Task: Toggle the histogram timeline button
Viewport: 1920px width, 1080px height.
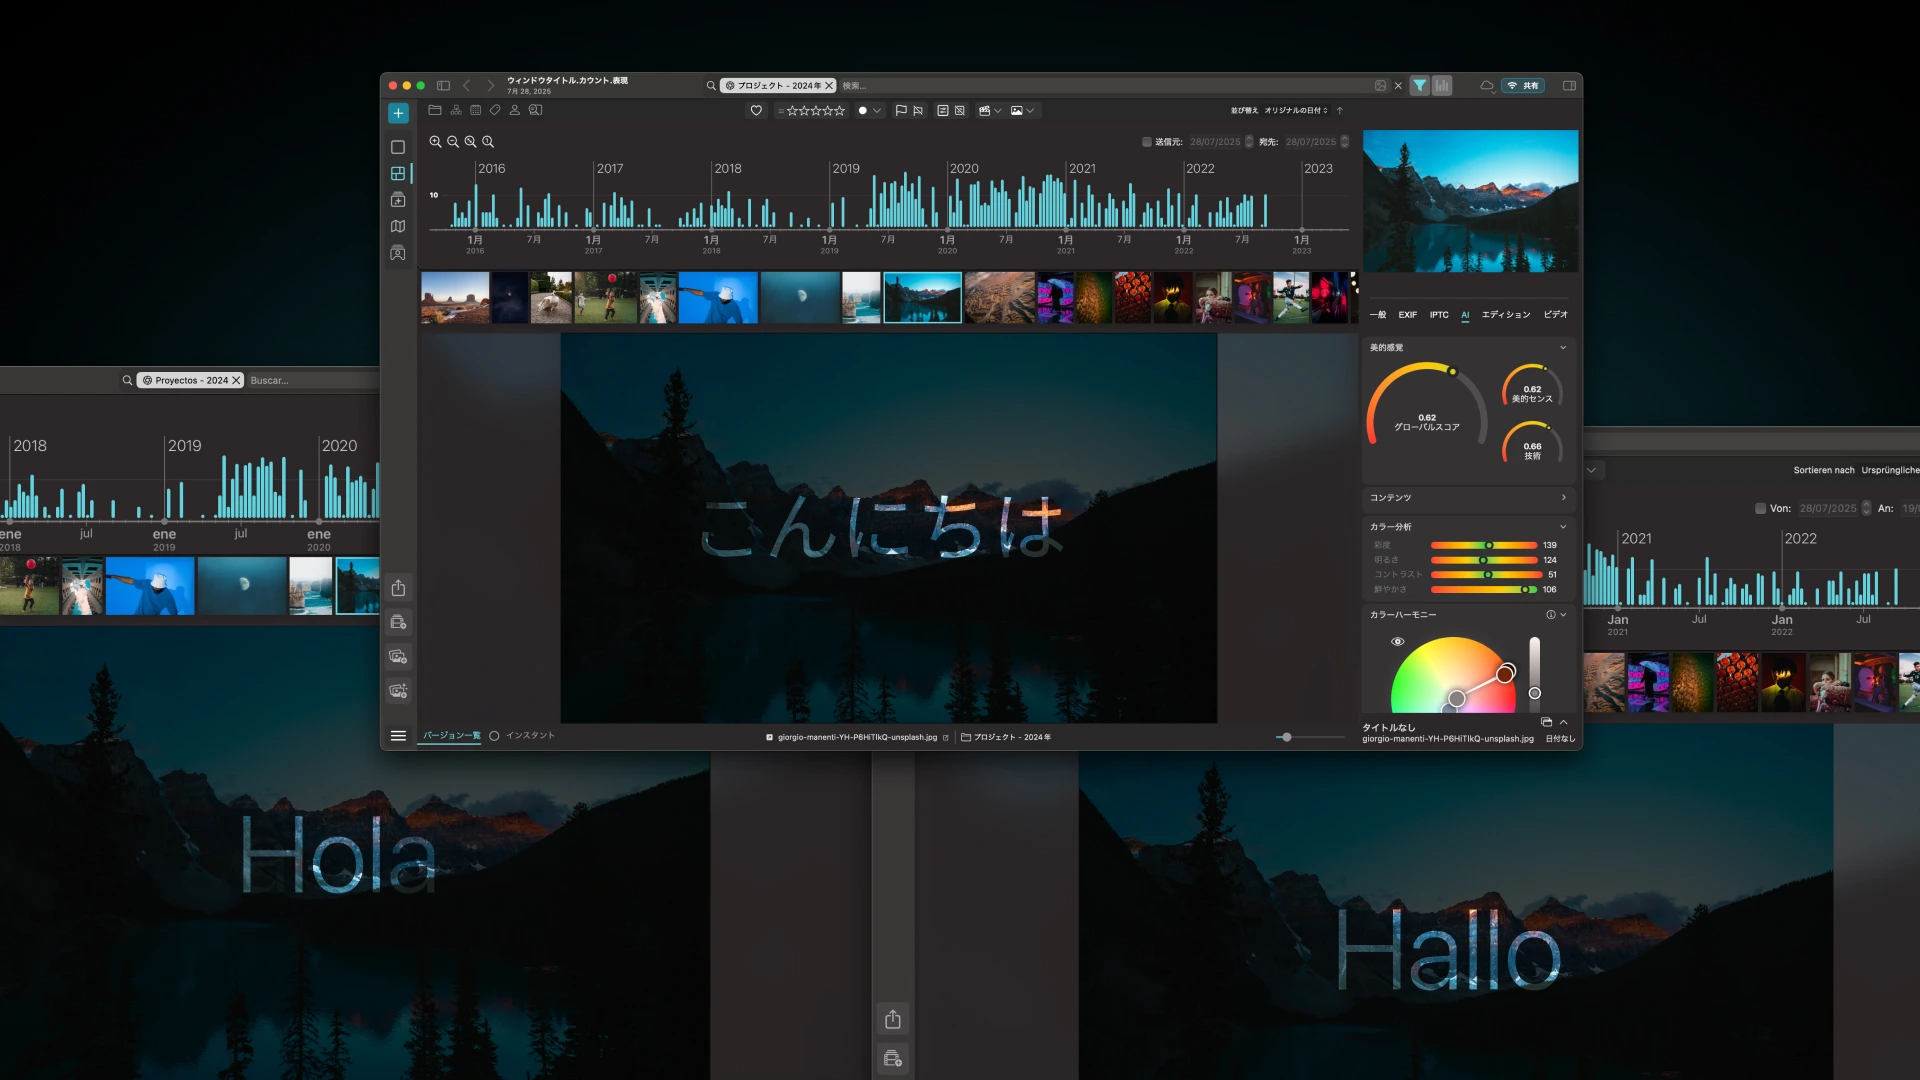Action: click(x=1442, y=86)
